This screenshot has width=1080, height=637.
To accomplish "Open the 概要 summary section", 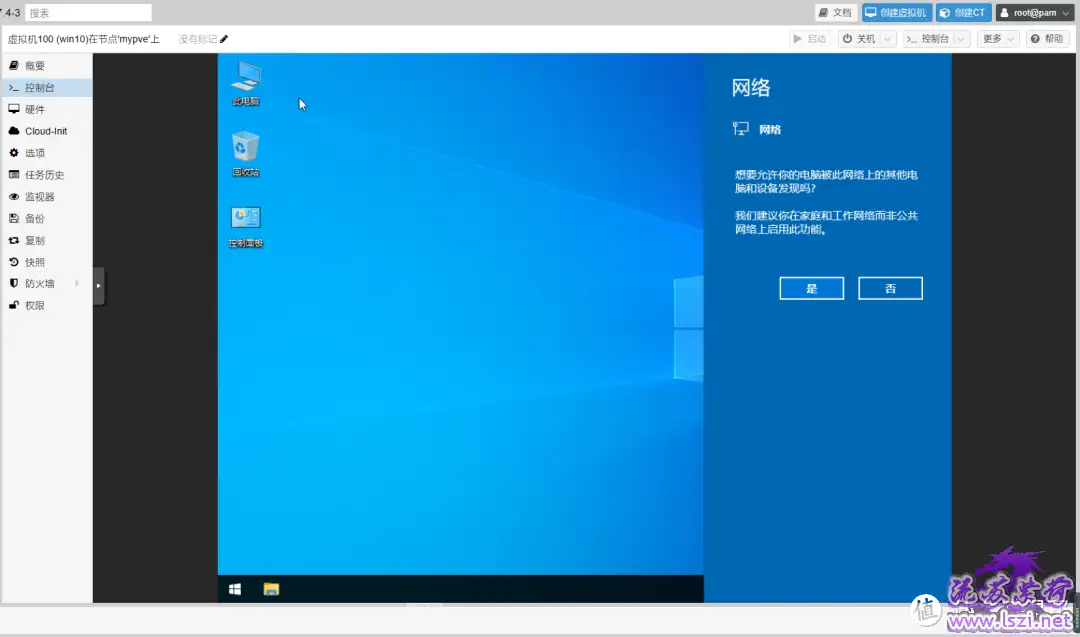I will click(47, 65).
